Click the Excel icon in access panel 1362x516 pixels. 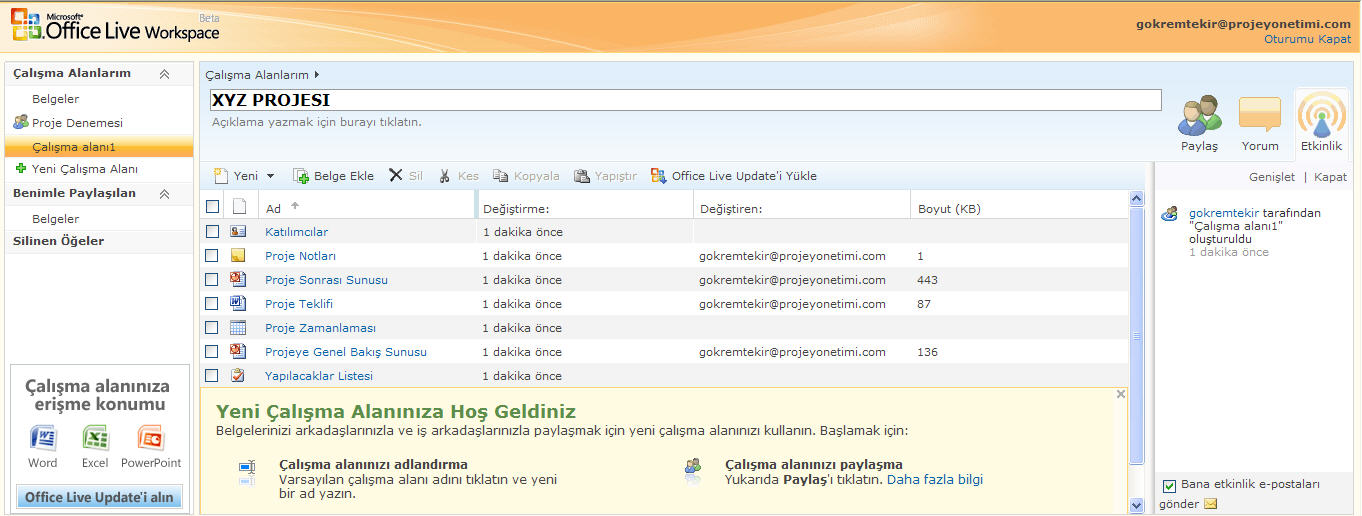[x=95, y=439]
